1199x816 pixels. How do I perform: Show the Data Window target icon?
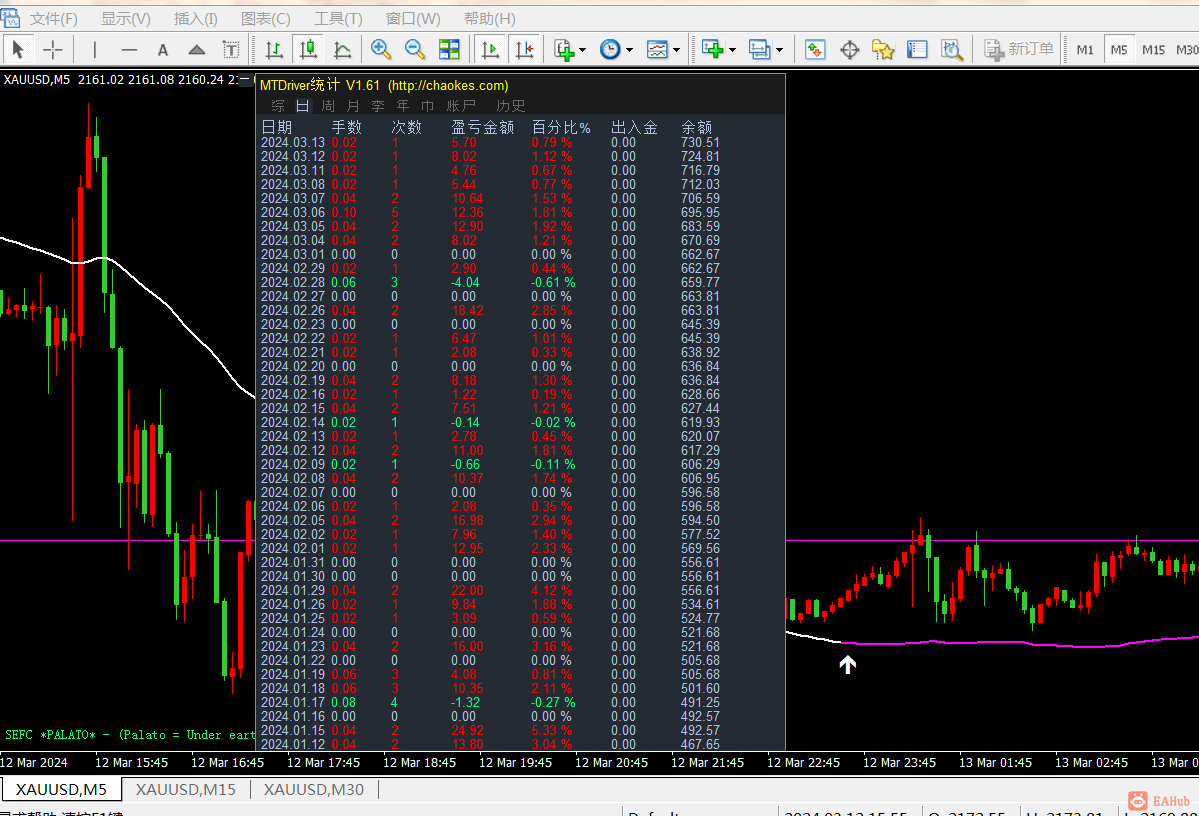pos(850,50)
